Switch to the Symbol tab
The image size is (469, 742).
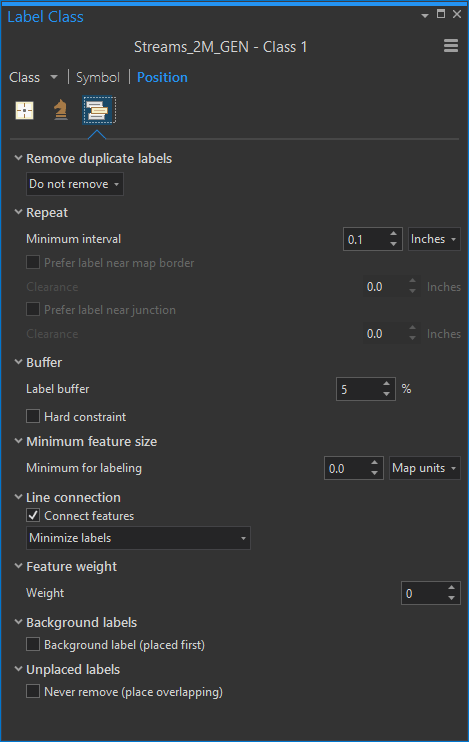98,78
